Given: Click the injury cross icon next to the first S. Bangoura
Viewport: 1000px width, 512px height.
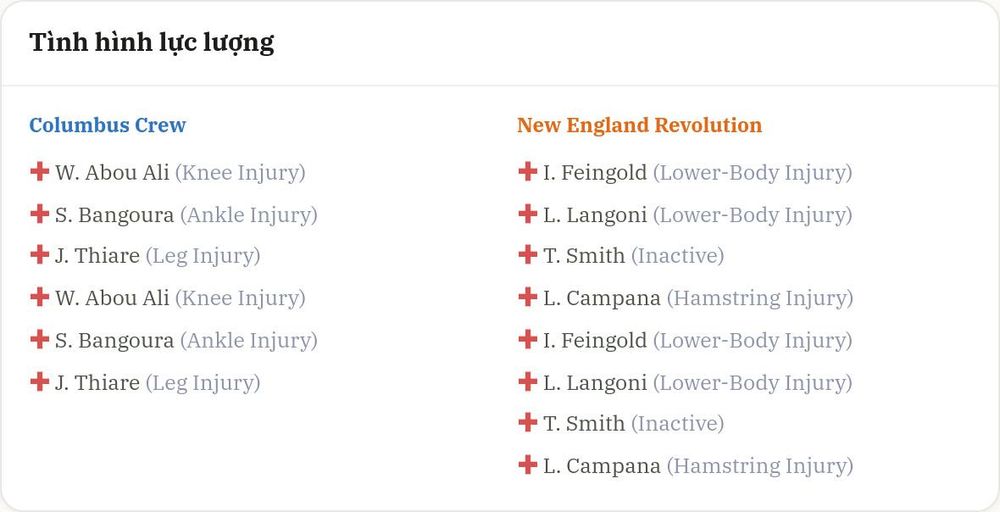Looking at the screenshot, I should coord(40,214).
